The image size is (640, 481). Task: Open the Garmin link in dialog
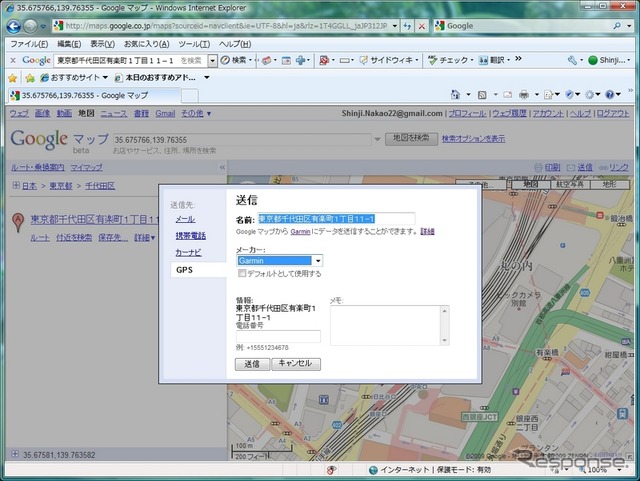pyautogui.click(x=300, y=232)
